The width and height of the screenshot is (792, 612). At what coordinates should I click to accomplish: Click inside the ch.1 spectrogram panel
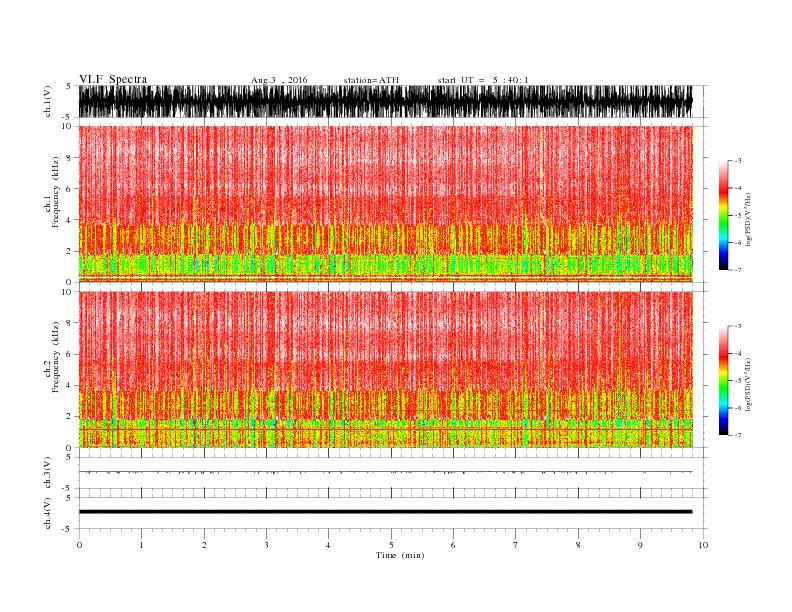(385, 204)
